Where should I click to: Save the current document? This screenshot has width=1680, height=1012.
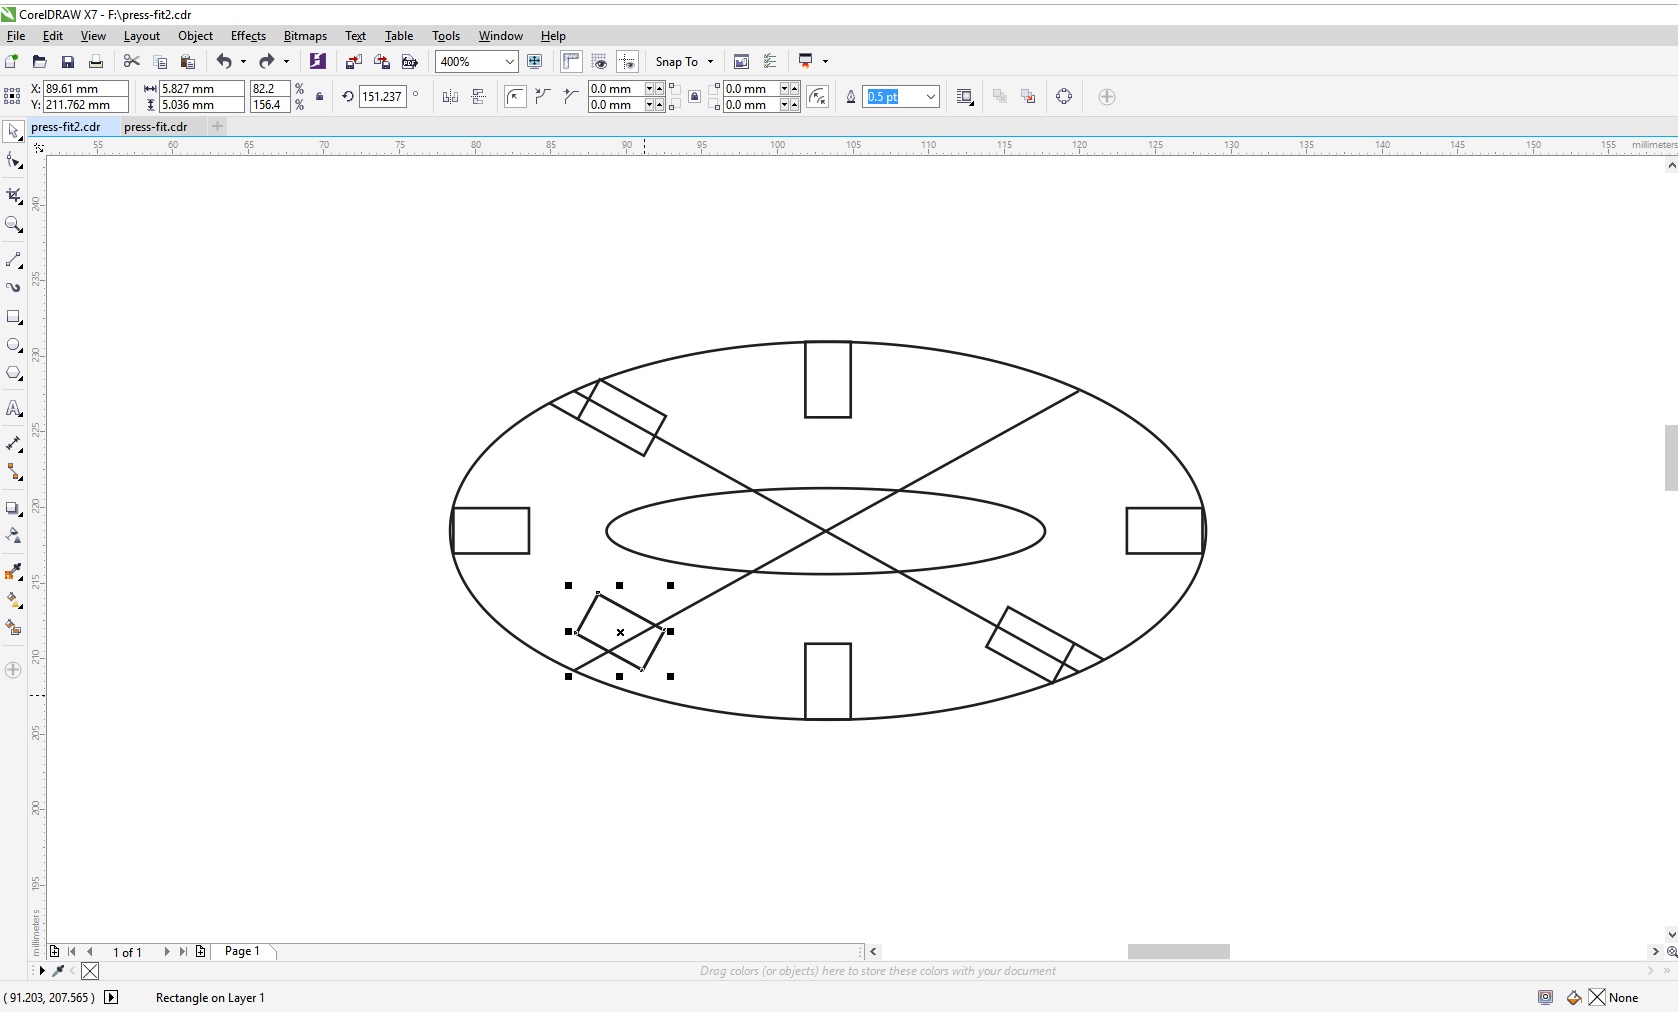click(x=68, y=62)
